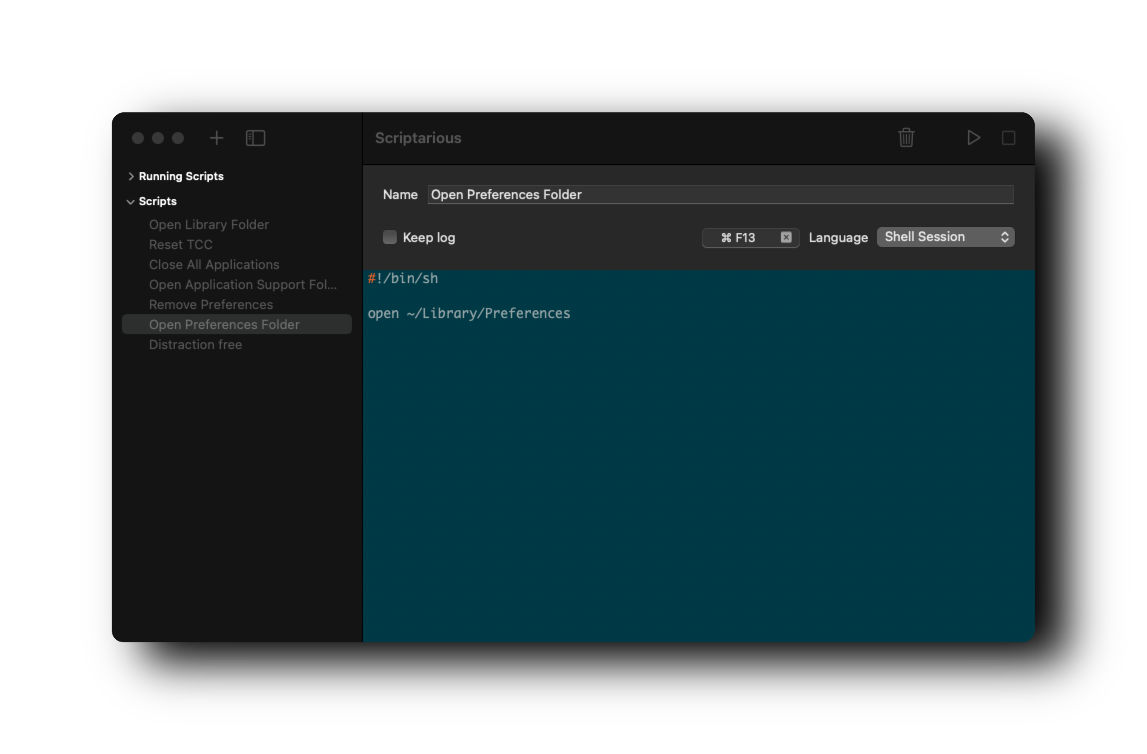
Task: Delete the current script using the trash icon
Action: coord(906,138)
